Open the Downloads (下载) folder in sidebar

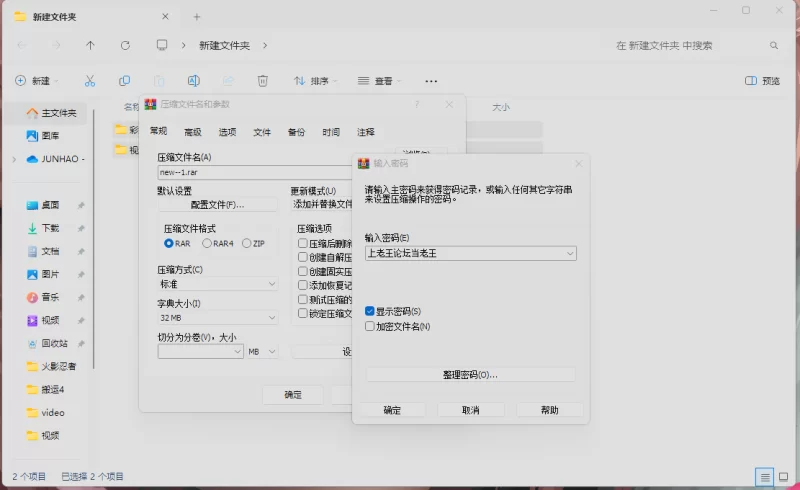tap(50, 228)
